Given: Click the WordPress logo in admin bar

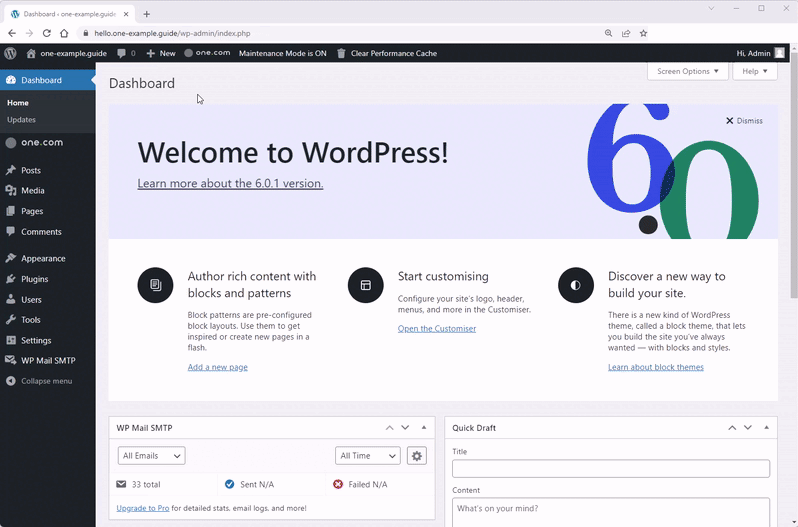Looking at the screenshot, I should point(11,53).
